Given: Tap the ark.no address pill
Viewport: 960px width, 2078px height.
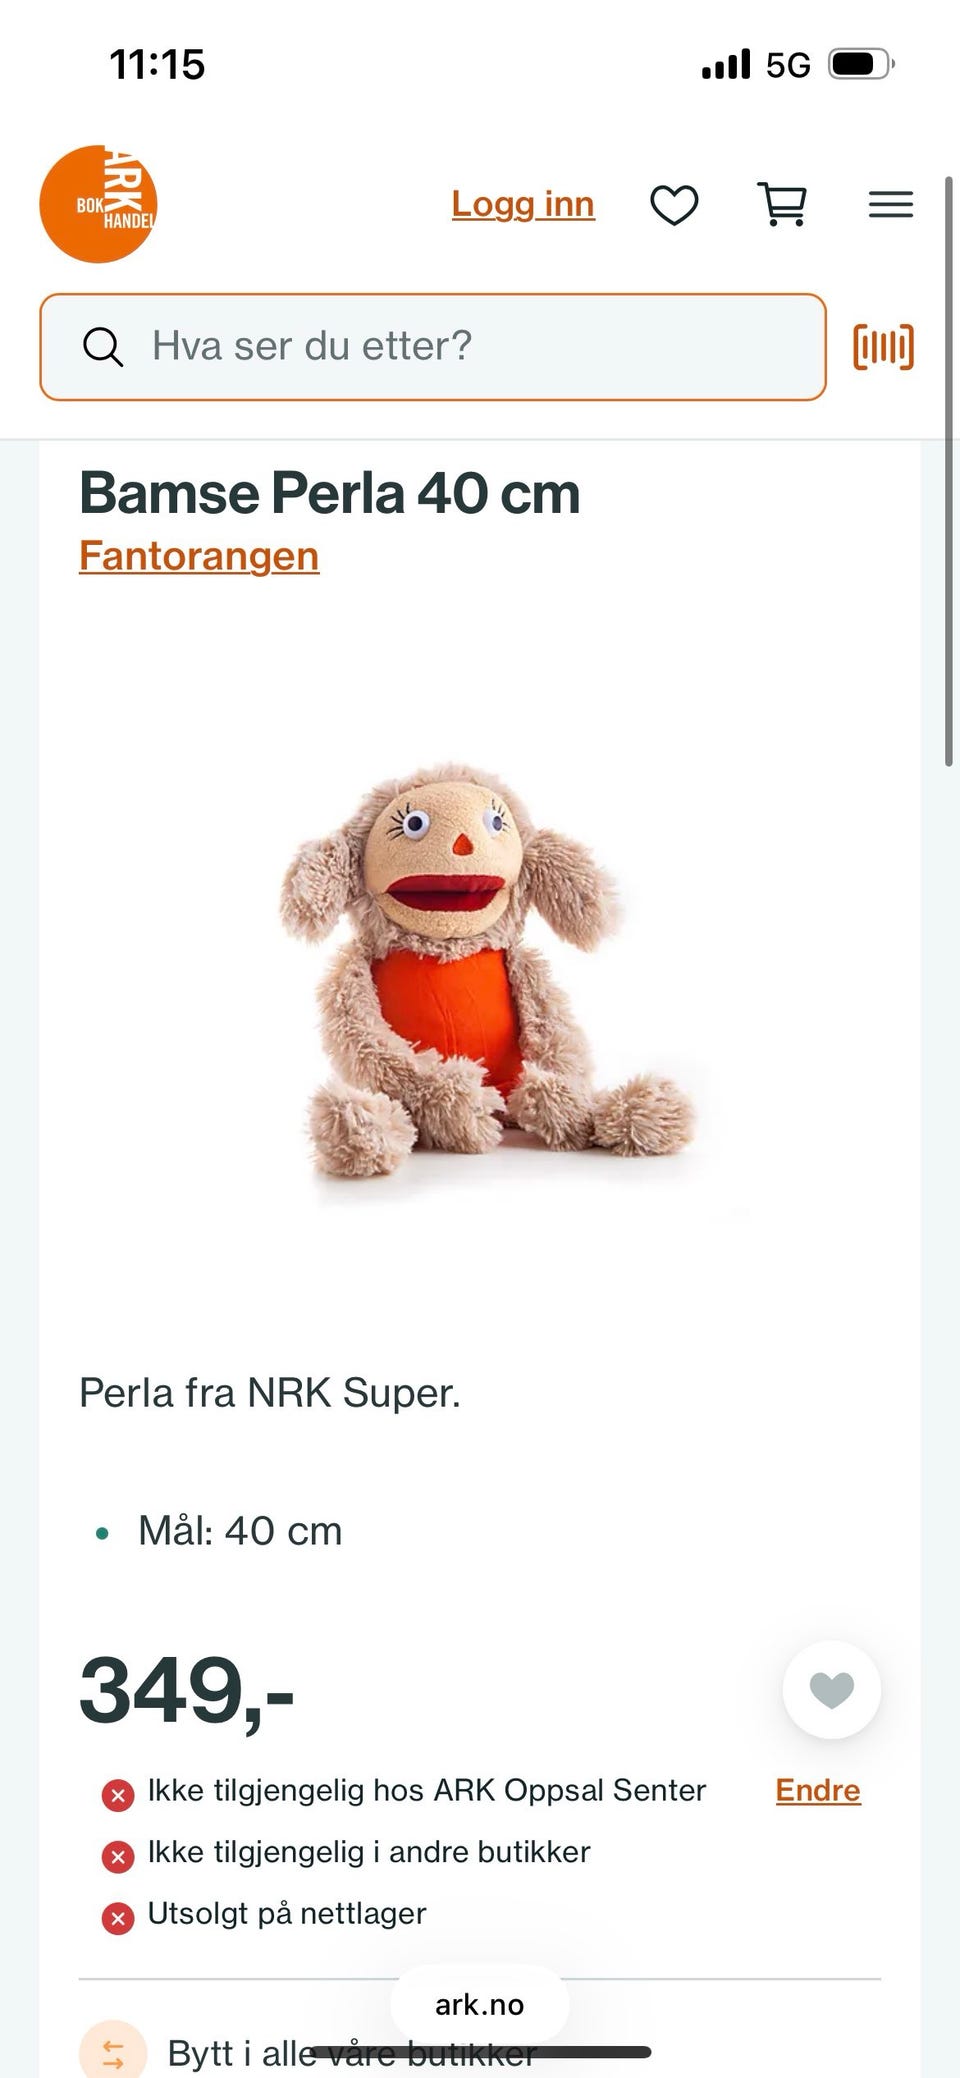Looking at the screenshot, I should tap(480, 2004).
